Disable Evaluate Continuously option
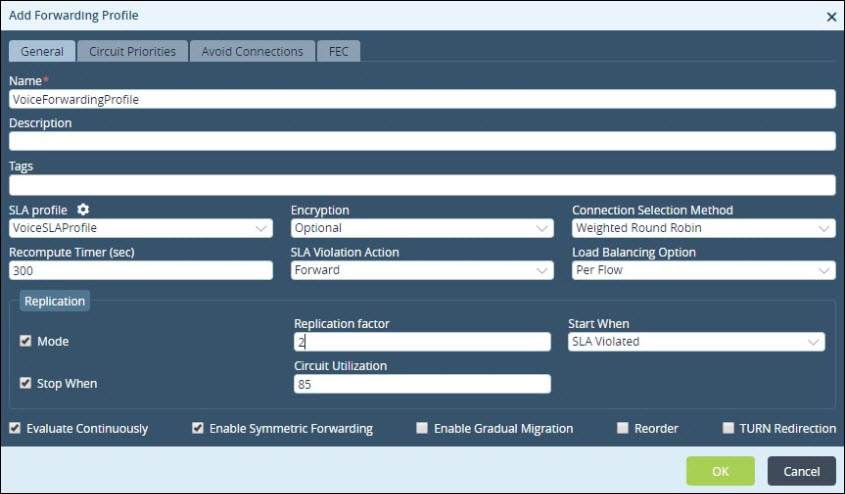Viewport: 845px width, 494px height. tap(15, 428)
